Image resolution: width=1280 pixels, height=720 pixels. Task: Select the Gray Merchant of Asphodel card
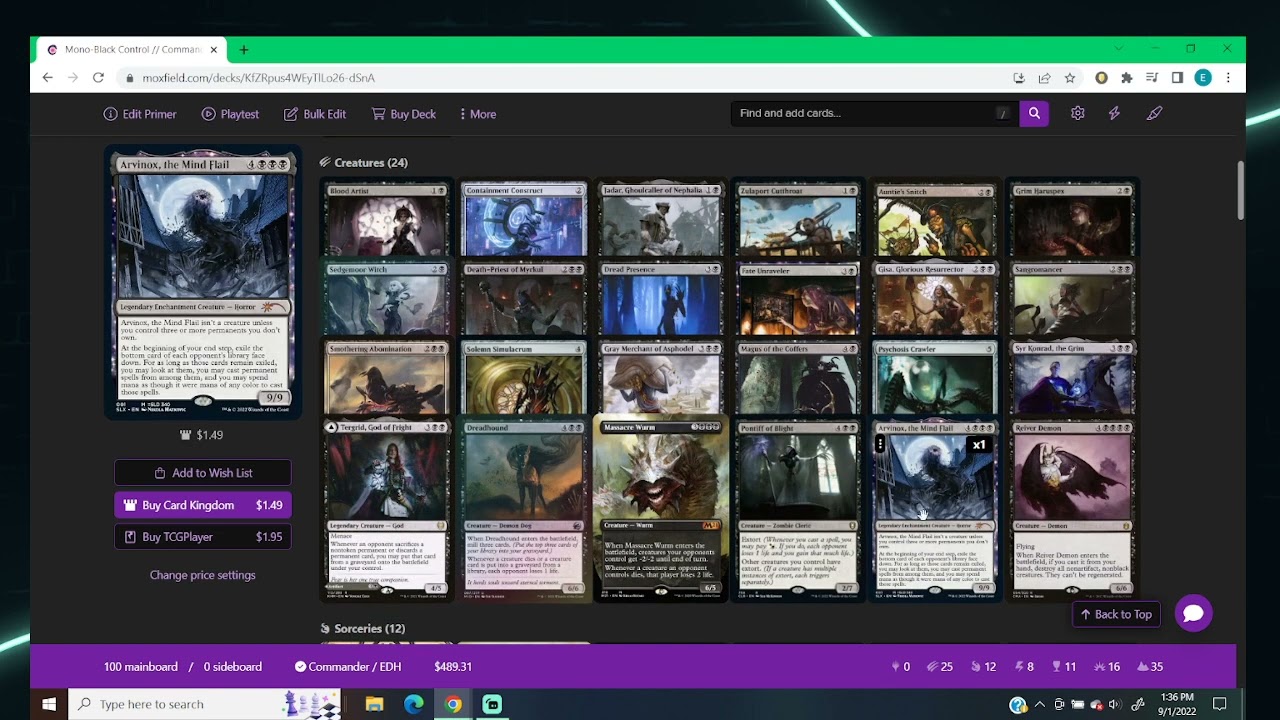(x=661, y=378)
